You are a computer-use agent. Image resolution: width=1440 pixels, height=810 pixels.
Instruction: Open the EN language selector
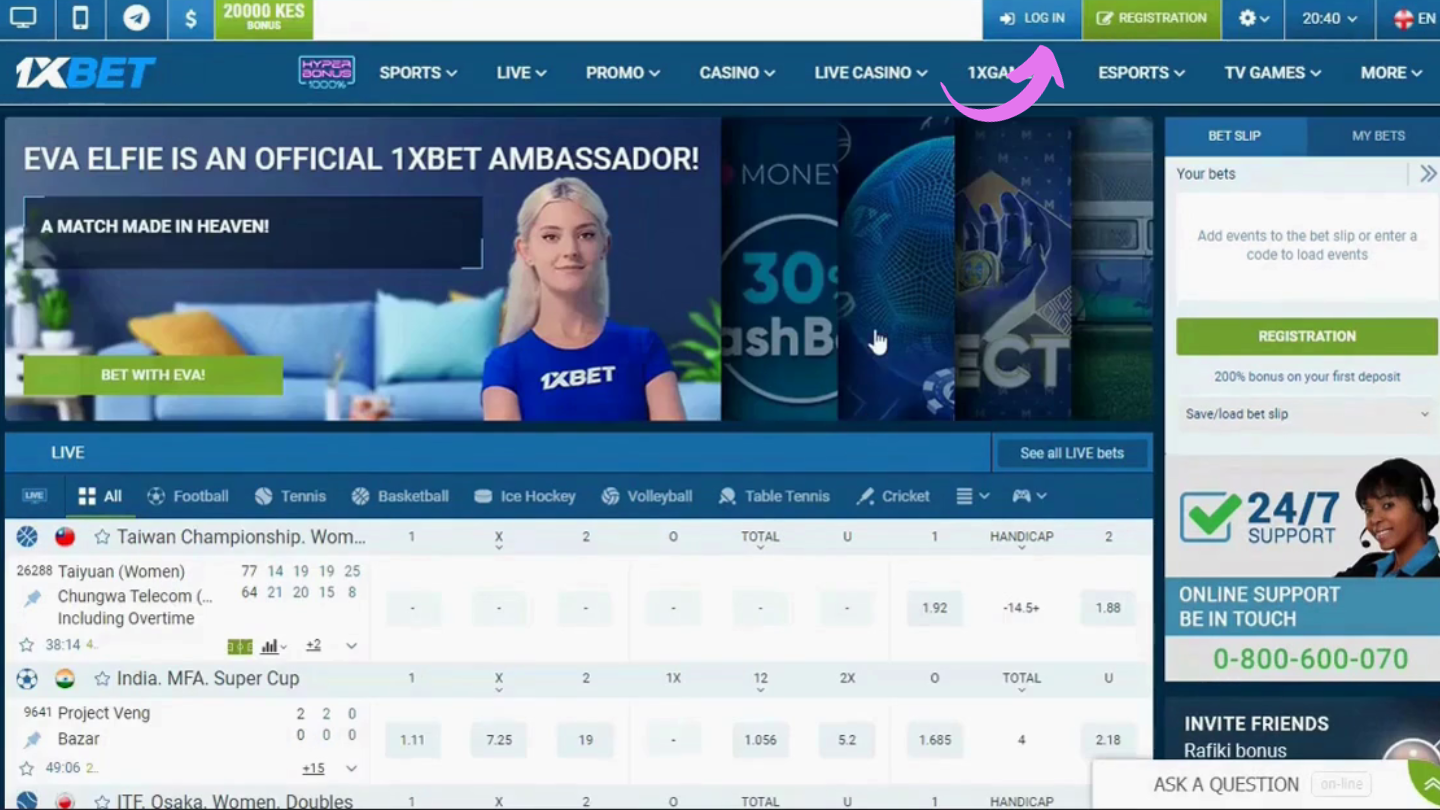1414,18
